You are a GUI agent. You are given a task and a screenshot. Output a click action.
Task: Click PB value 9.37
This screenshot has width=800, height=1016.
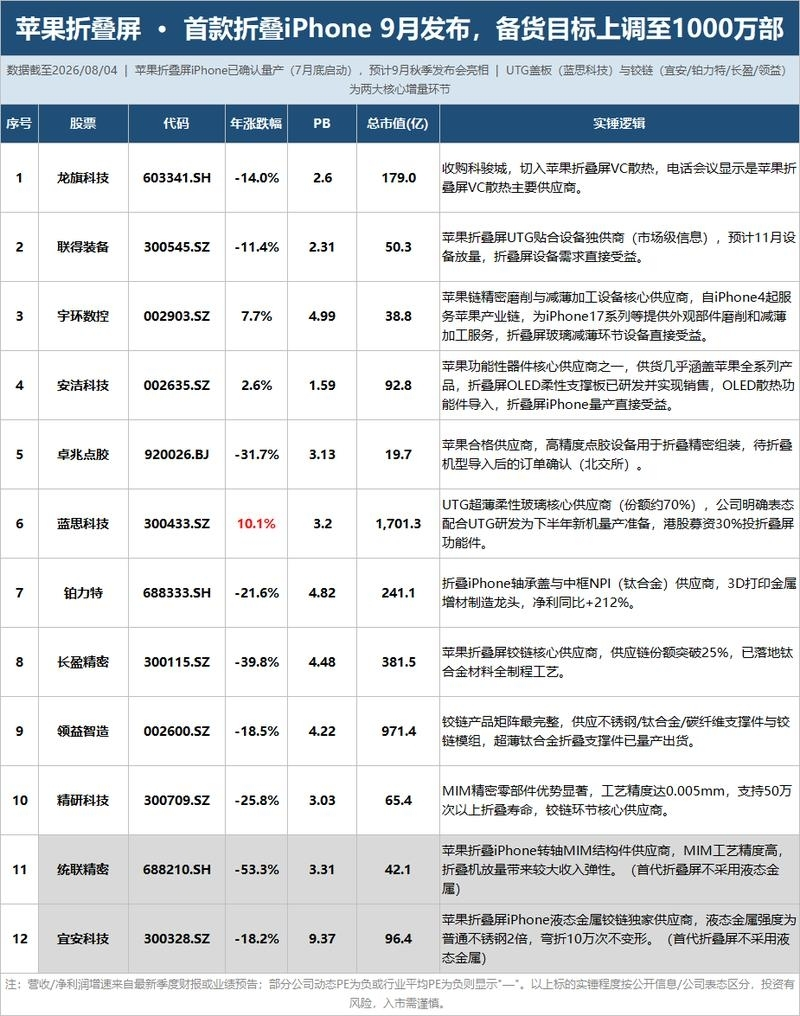click(x=322, y=939)
